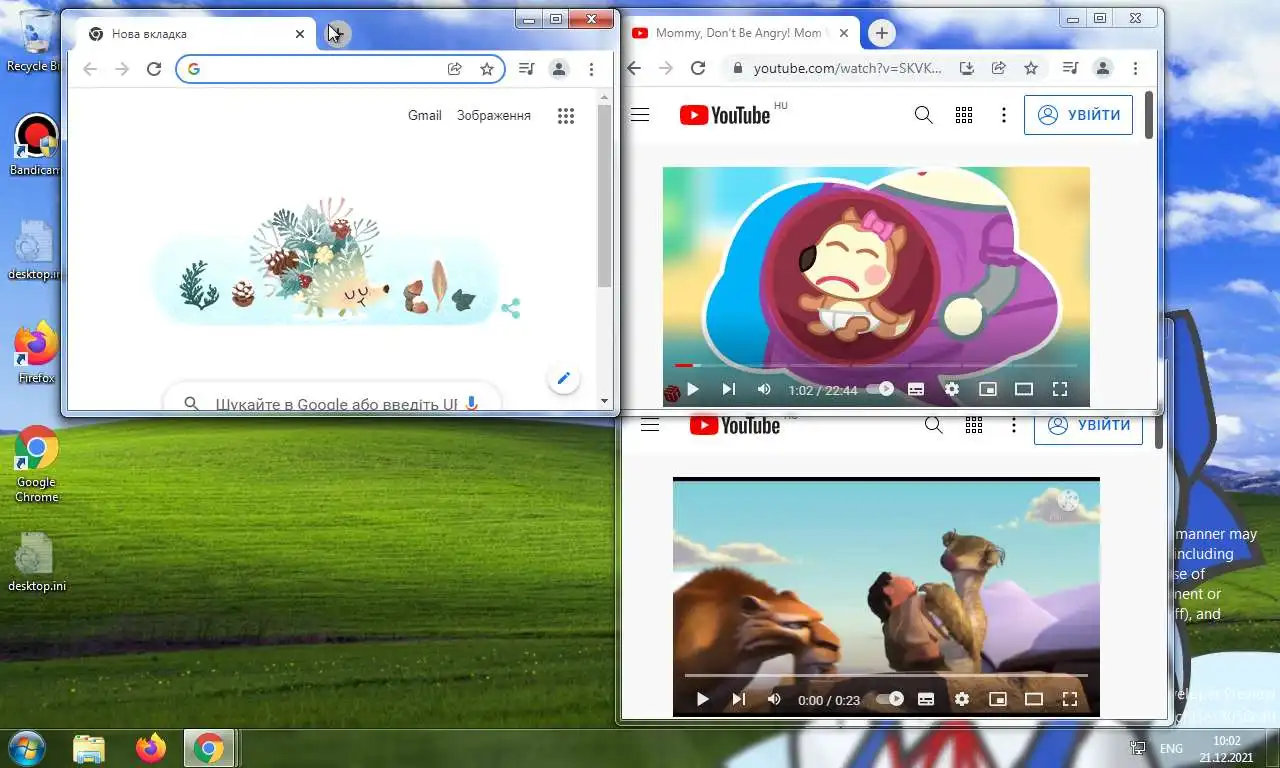Close the Нова вкладка tab

300,34
